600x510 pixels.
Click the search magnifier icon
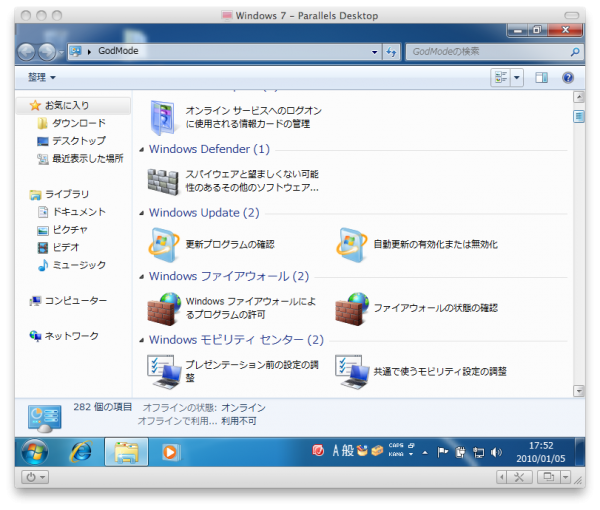point(574,52)
